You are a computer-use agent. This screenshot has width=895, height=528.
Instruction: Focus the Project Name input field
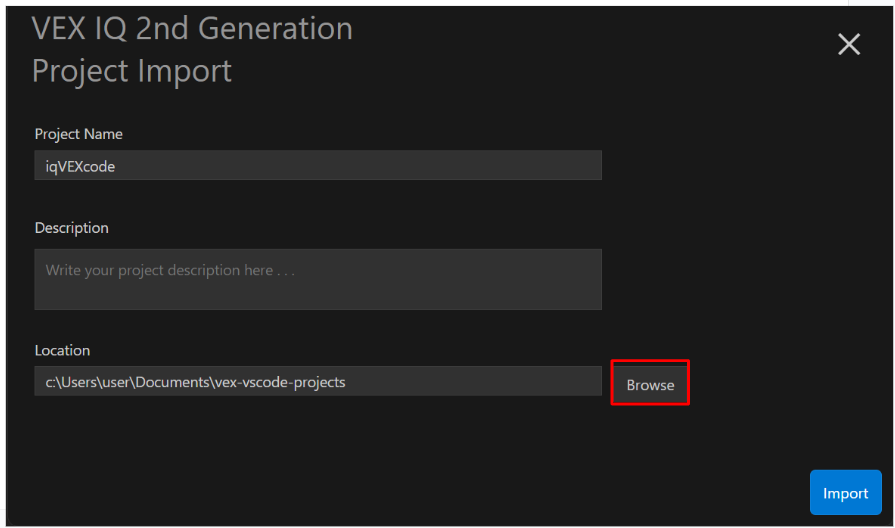[318, 166]
